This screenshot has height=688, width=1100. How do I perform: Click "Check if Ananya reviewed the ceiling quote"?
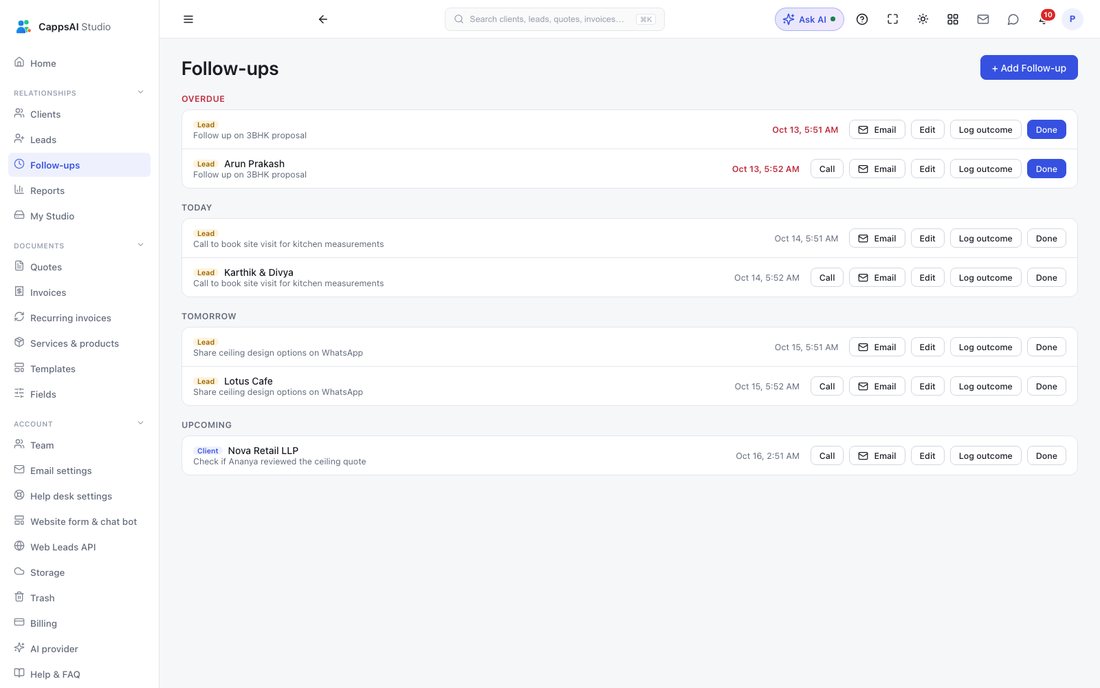click(279, 461)
